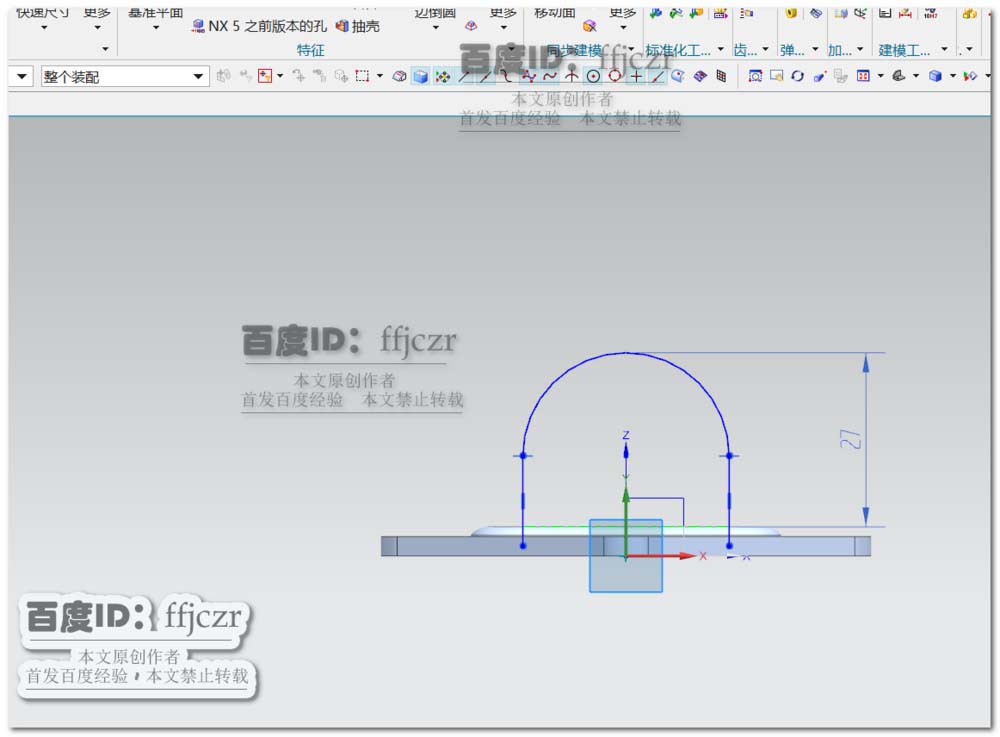Activate the Rotate view icon
Screen dimensions: 1000x737
[797, 77]
